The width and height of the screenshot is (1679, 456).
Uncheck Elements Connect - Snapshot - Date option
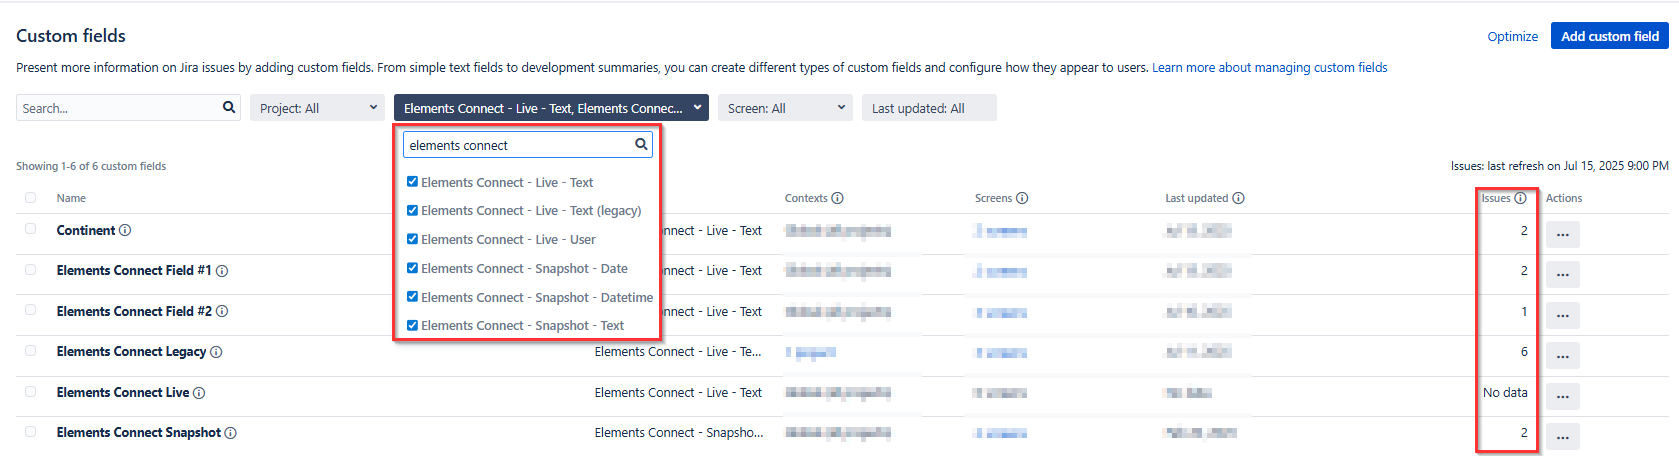point(412,268)
